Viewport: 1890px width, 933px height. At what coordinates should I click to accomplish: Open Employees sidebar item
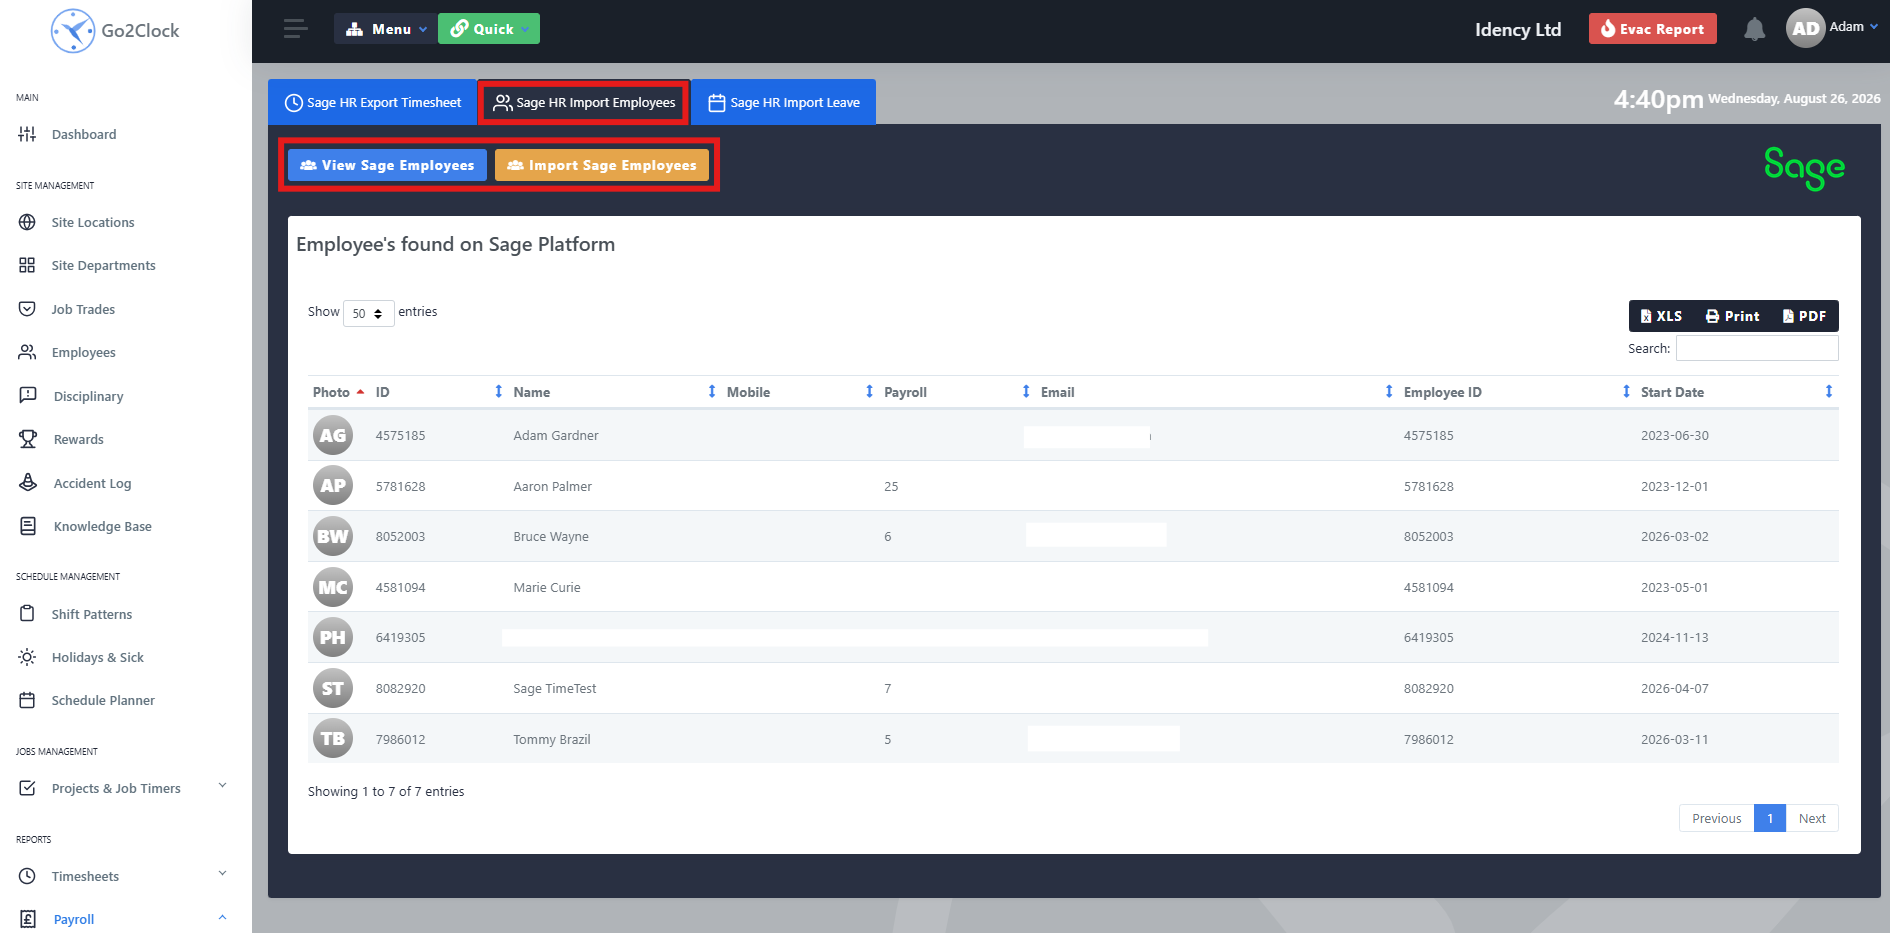[x=84, y=352]
